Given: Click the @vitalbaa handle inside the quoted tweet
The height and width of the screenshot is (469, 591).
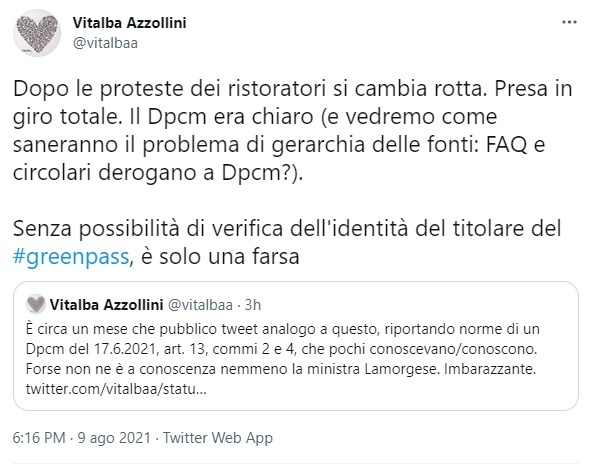Looking at the screenshot, I should (200, 305).
